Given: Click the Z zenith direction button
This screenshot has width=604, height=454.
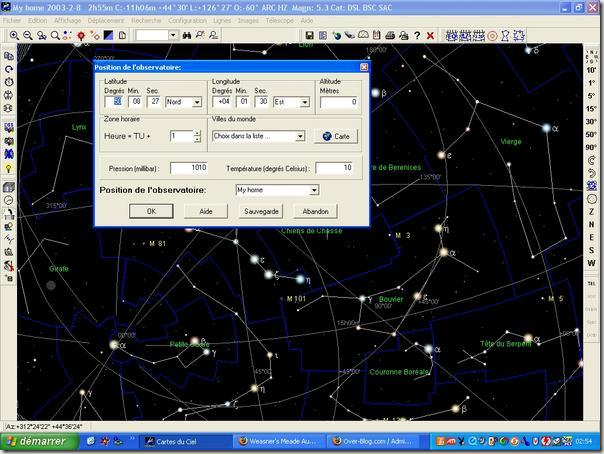Looking at the screenshot, I should 591,211.
